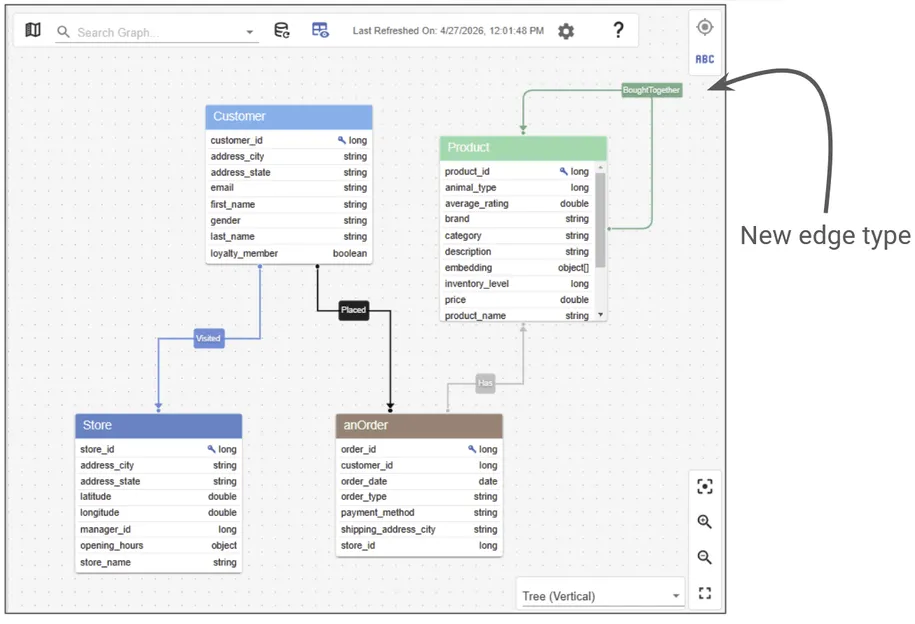Expand the Search Graph dropdown arrow
The height and width of the screenshot is (624, 915).
coord(249,33)
